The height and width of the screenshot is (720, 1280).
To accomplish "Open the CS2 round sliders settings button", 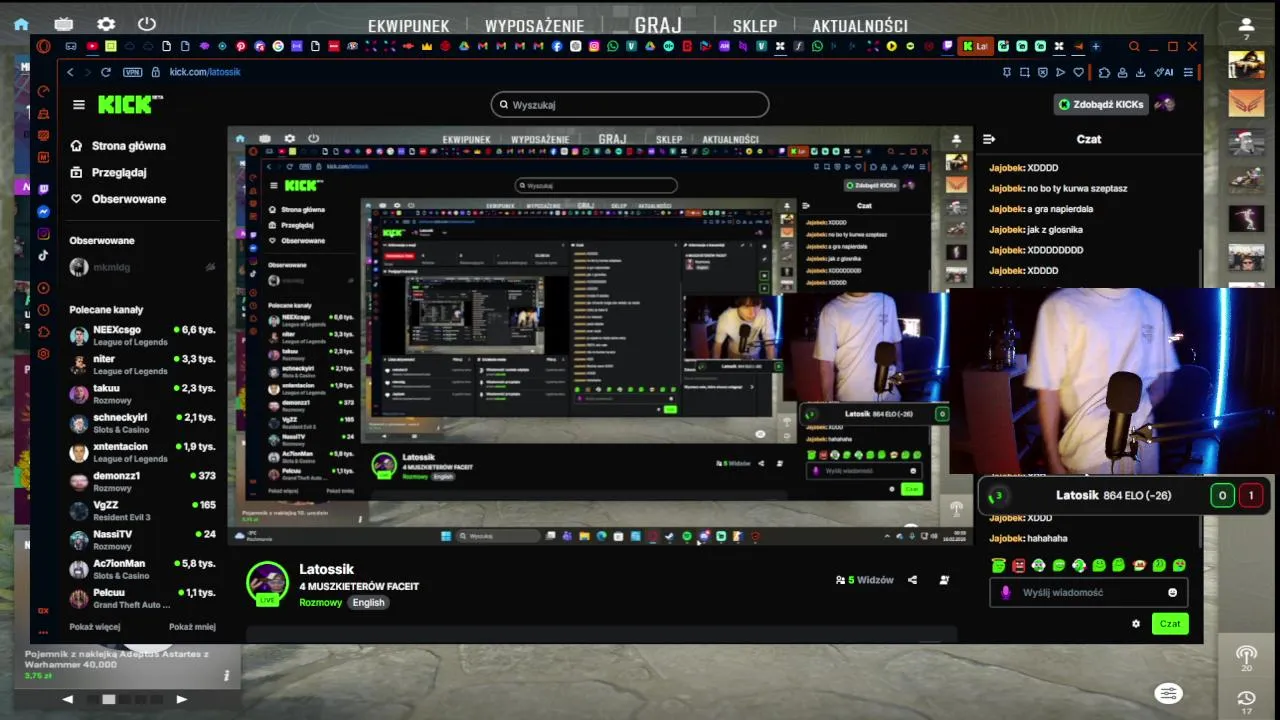I will 1168,693.
